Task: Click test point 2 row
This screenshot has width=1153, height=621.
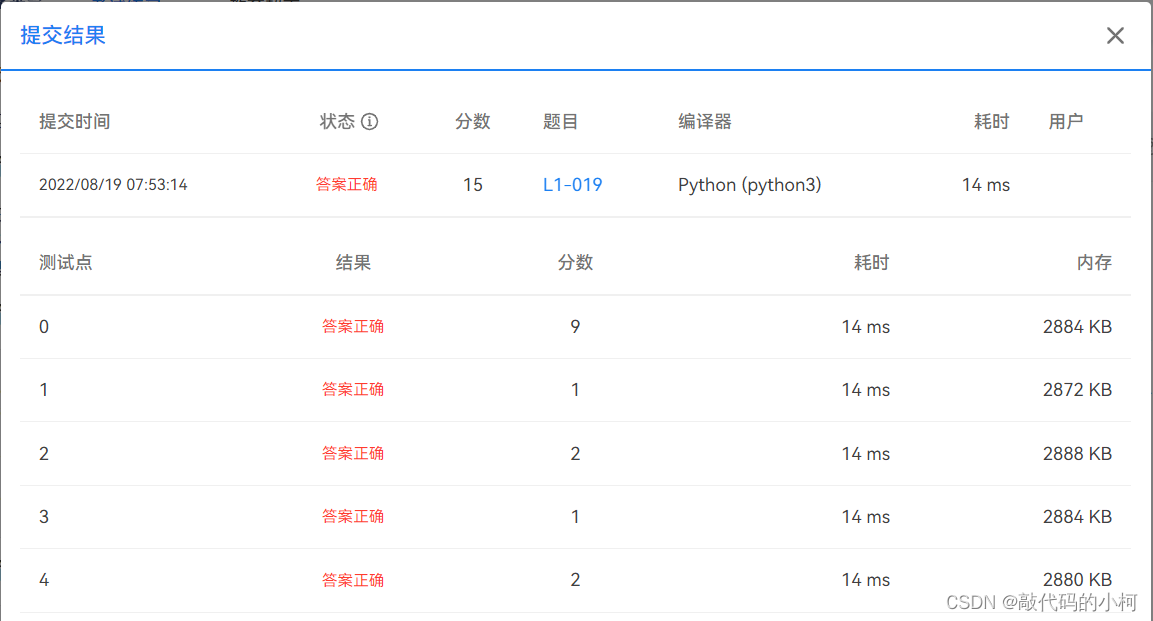Action: click(43, 453)
